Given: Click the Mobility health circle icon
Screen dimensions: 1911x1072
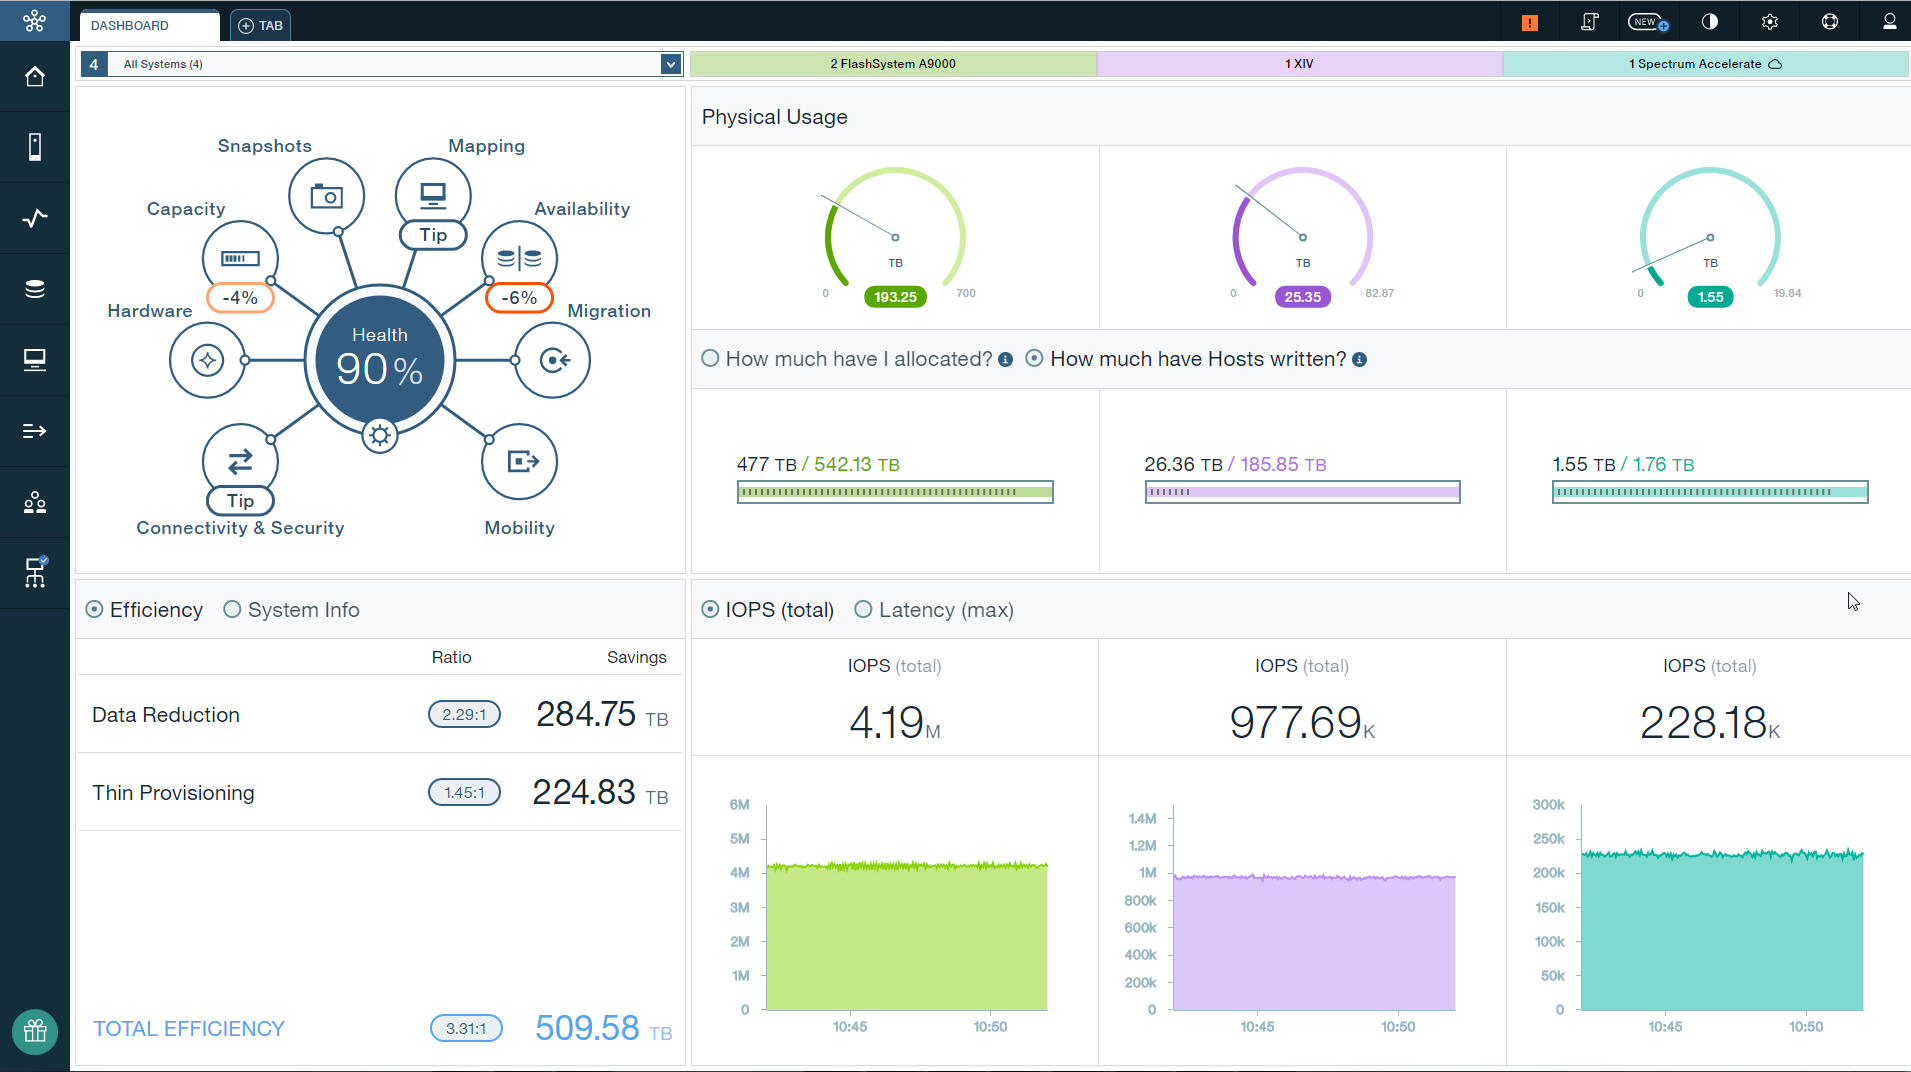Looking at the screenshot, I should click(520, 461).
